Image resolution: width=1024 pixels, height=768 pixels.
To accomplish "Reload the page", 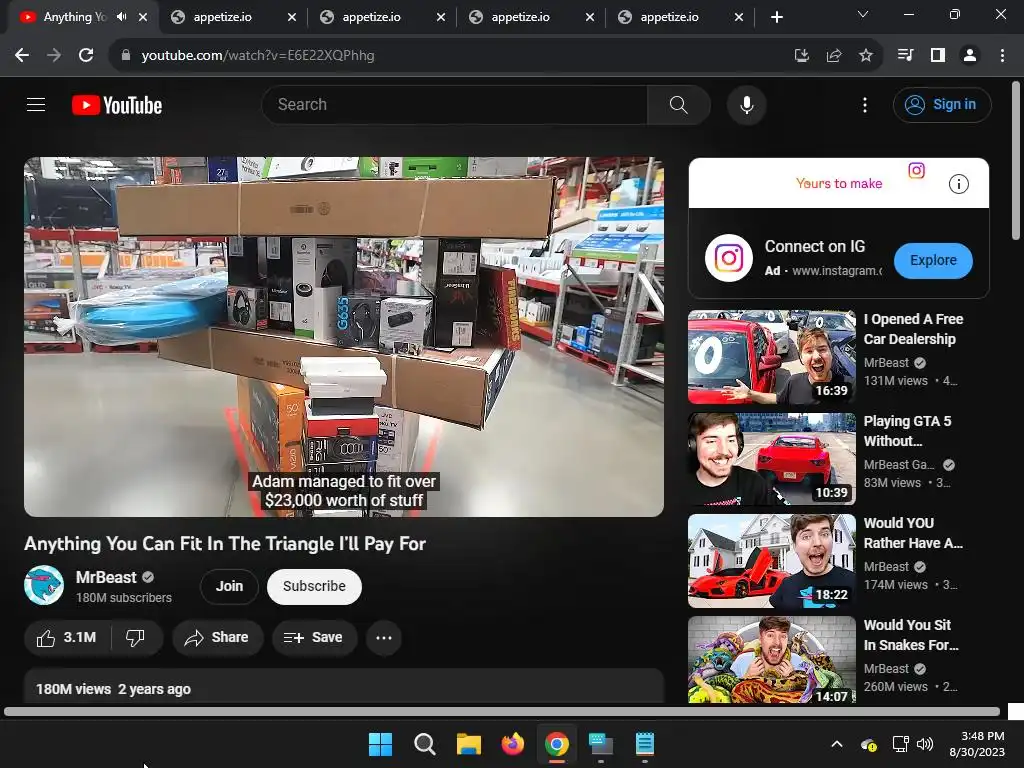I will coord(86,56).
